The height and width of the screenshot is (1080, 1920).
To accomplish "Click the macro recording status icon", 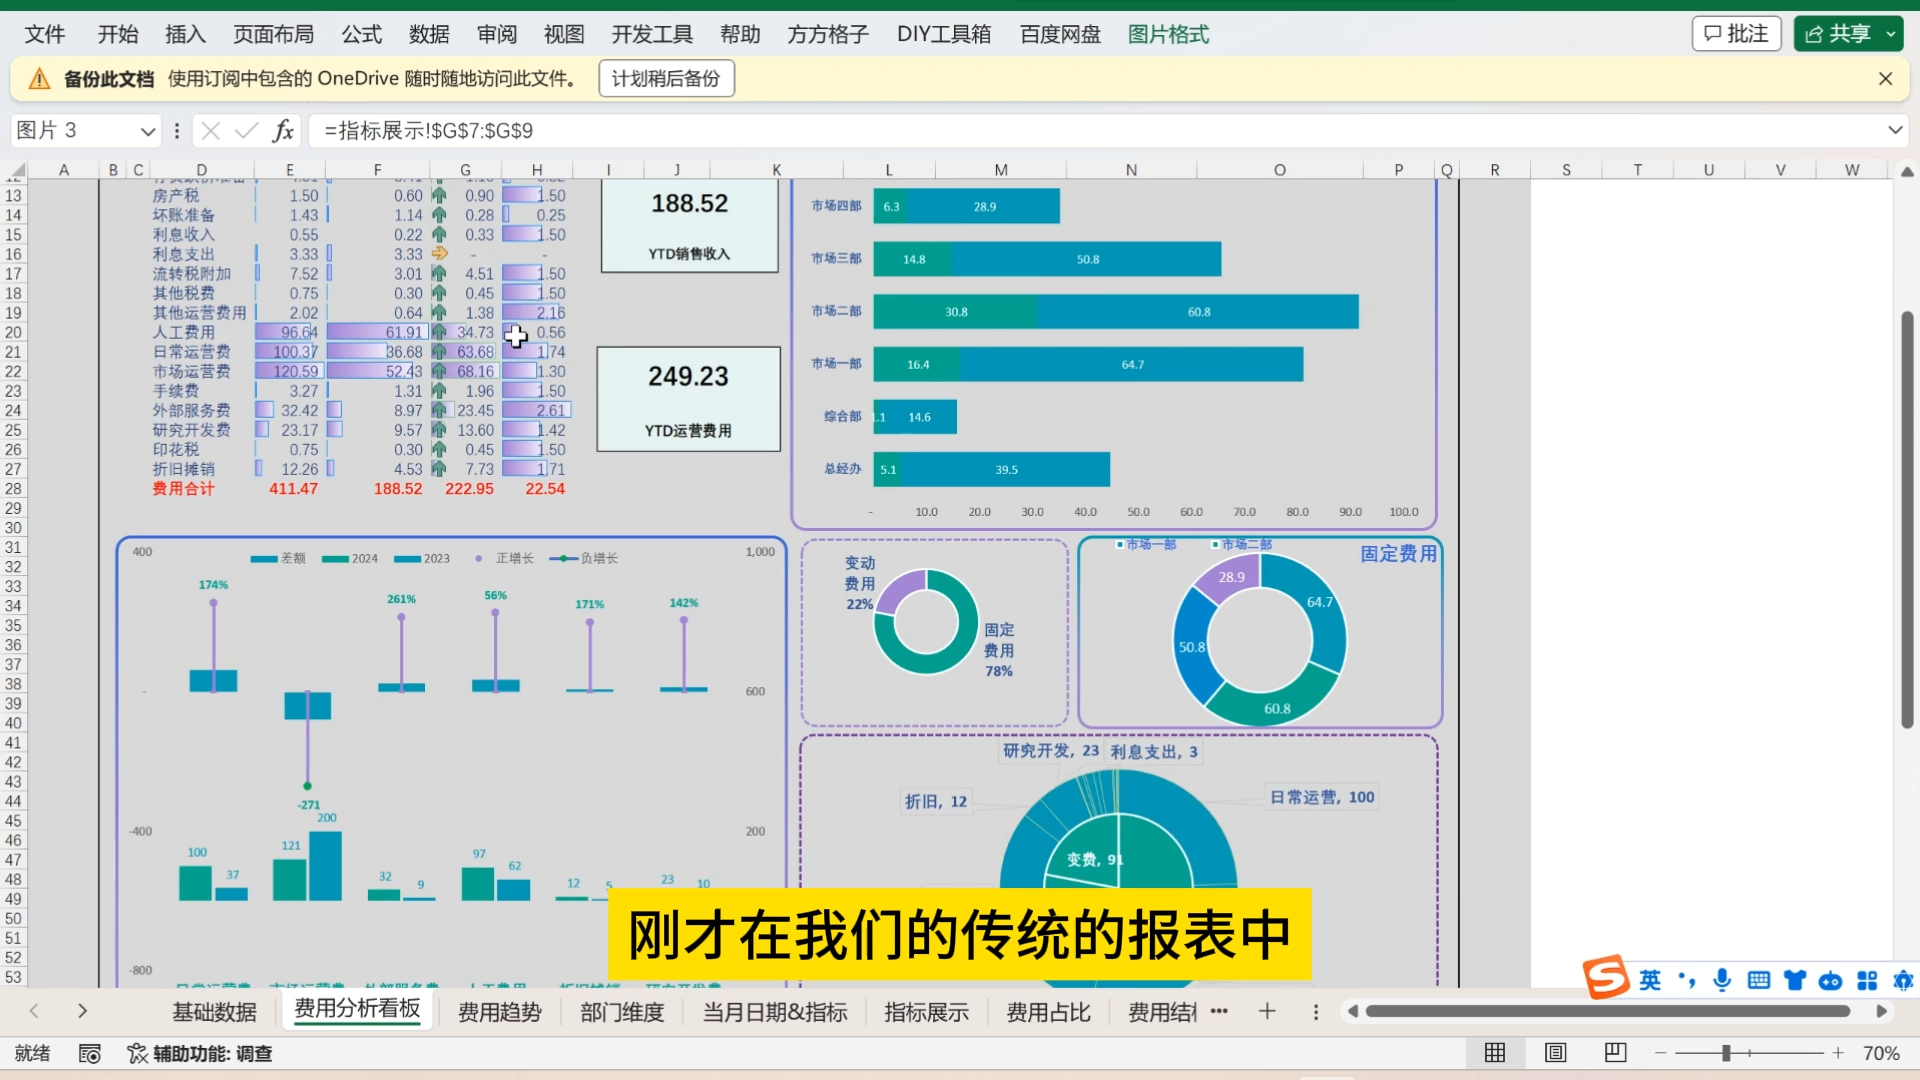I will point(90,1053).
